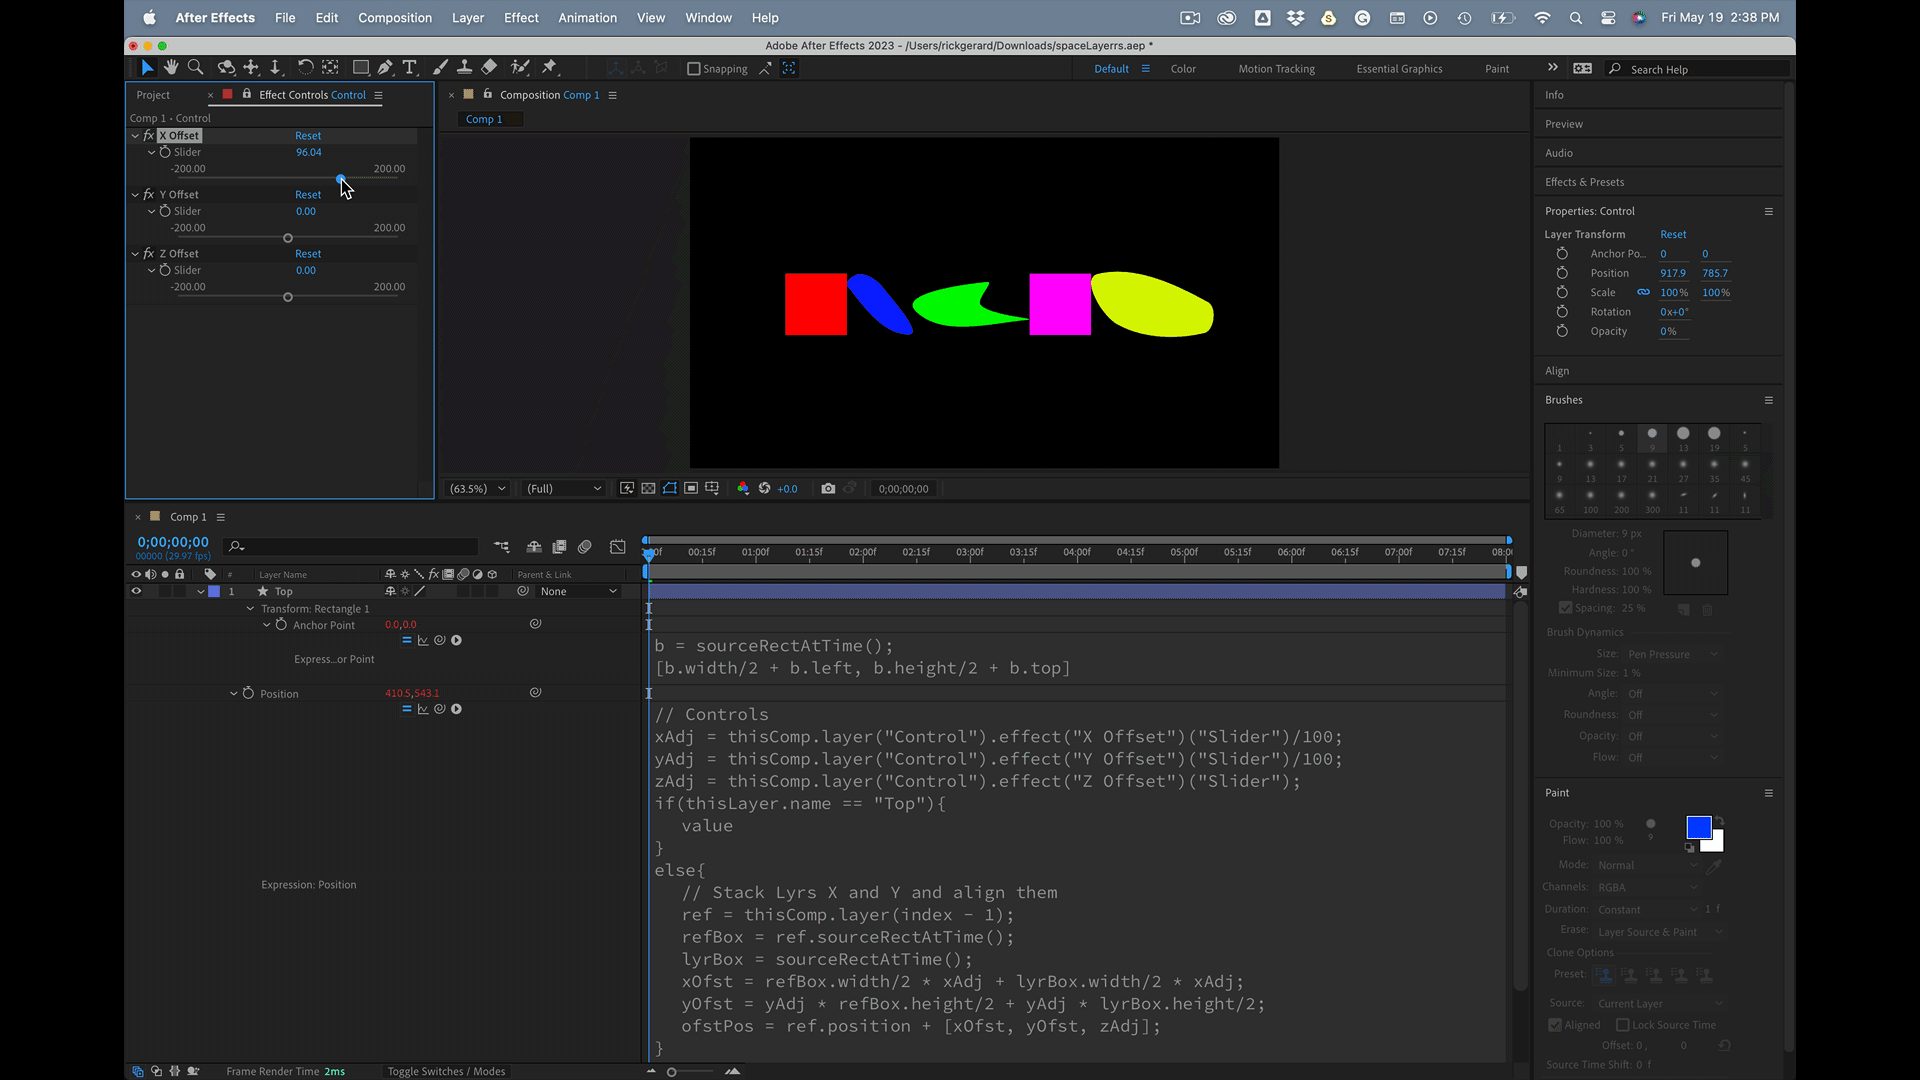1920x1080 pixels.
Task: Open the Full resolution dropdown
Action: pos(564,488)
